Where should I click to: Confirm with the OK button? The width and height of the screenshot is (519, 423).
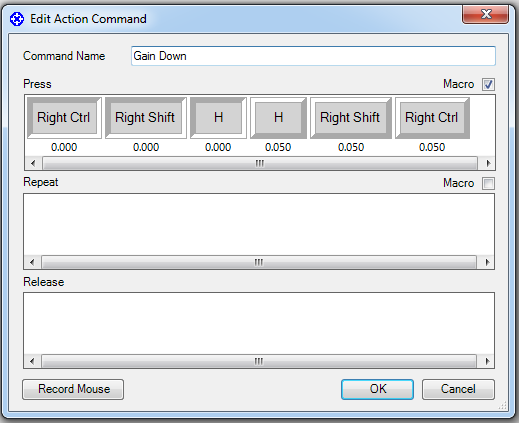pyautogui.click(x=377, y=389)
